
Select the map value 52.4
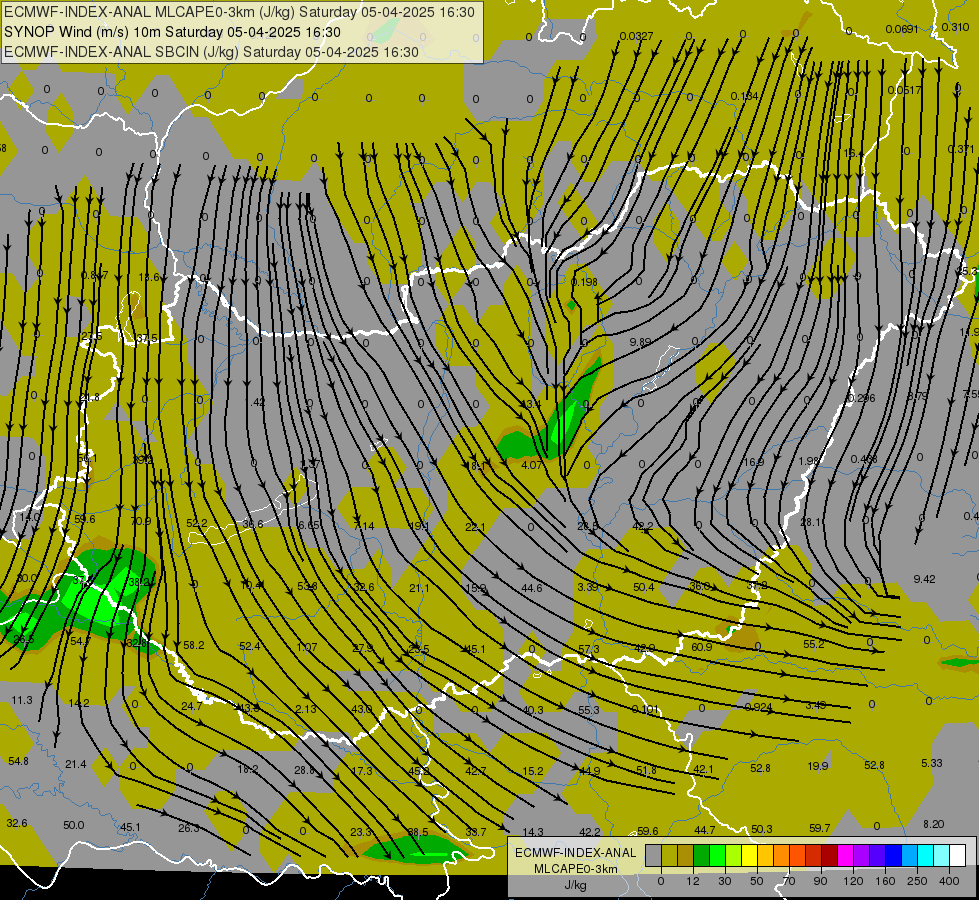250,646
